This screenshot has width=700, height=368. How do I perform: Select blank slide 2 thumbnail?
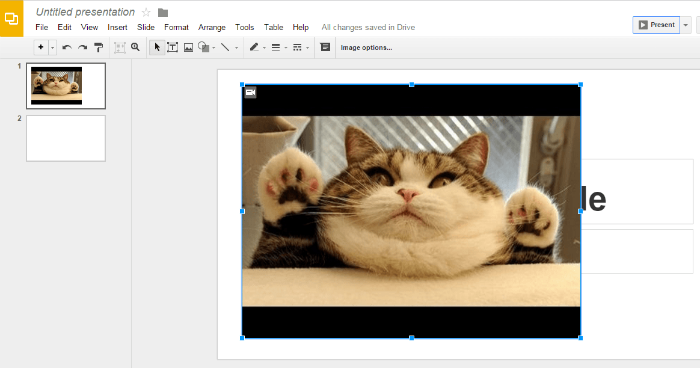point(66,138)
